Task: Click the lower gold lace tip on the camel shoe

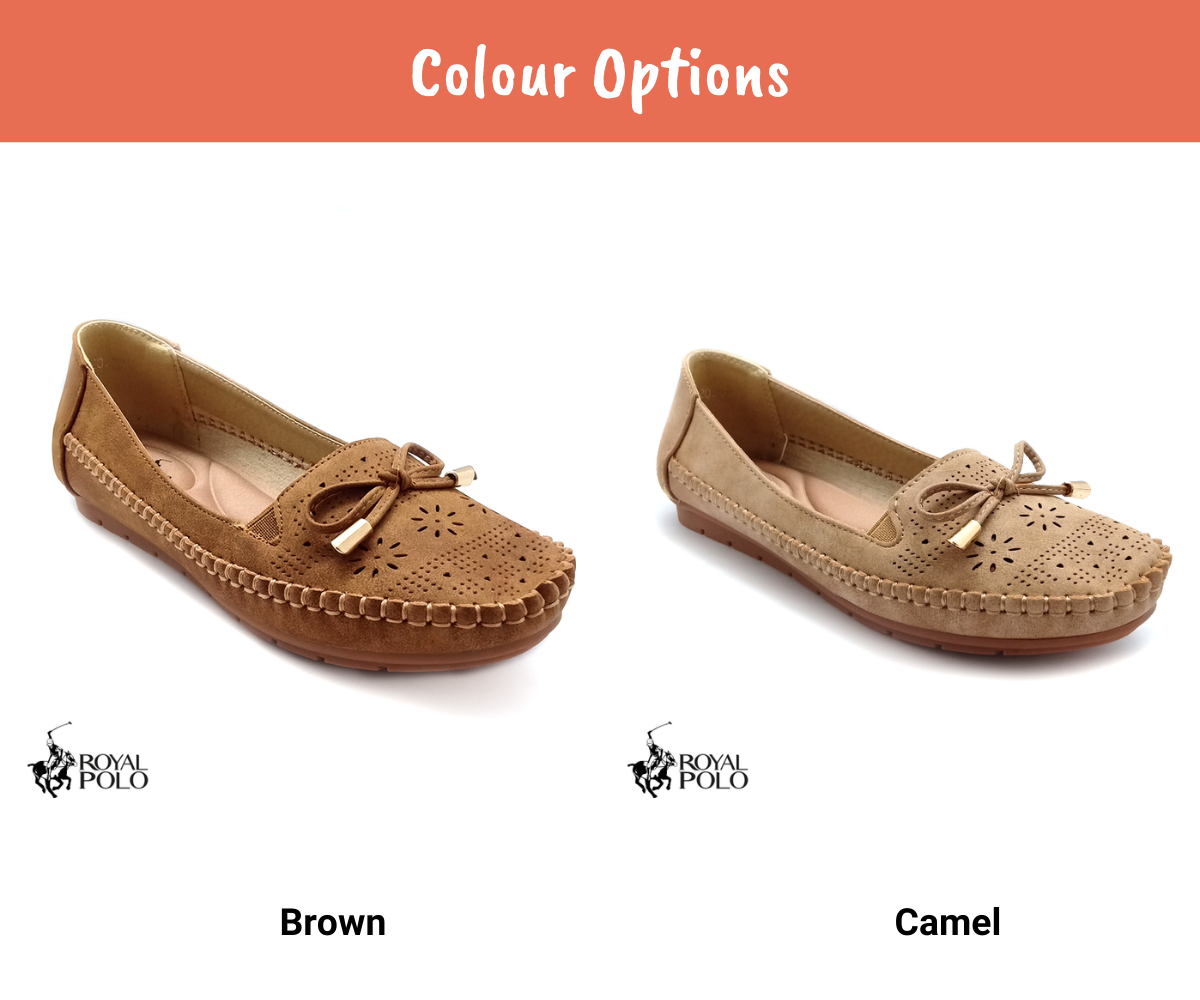Action: [x=965, y=533]
